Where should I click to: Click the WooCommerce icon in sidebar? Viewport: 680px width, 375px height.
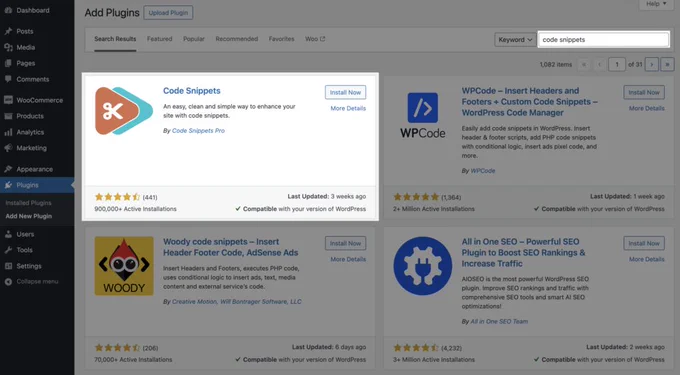[x=8, y=100]
